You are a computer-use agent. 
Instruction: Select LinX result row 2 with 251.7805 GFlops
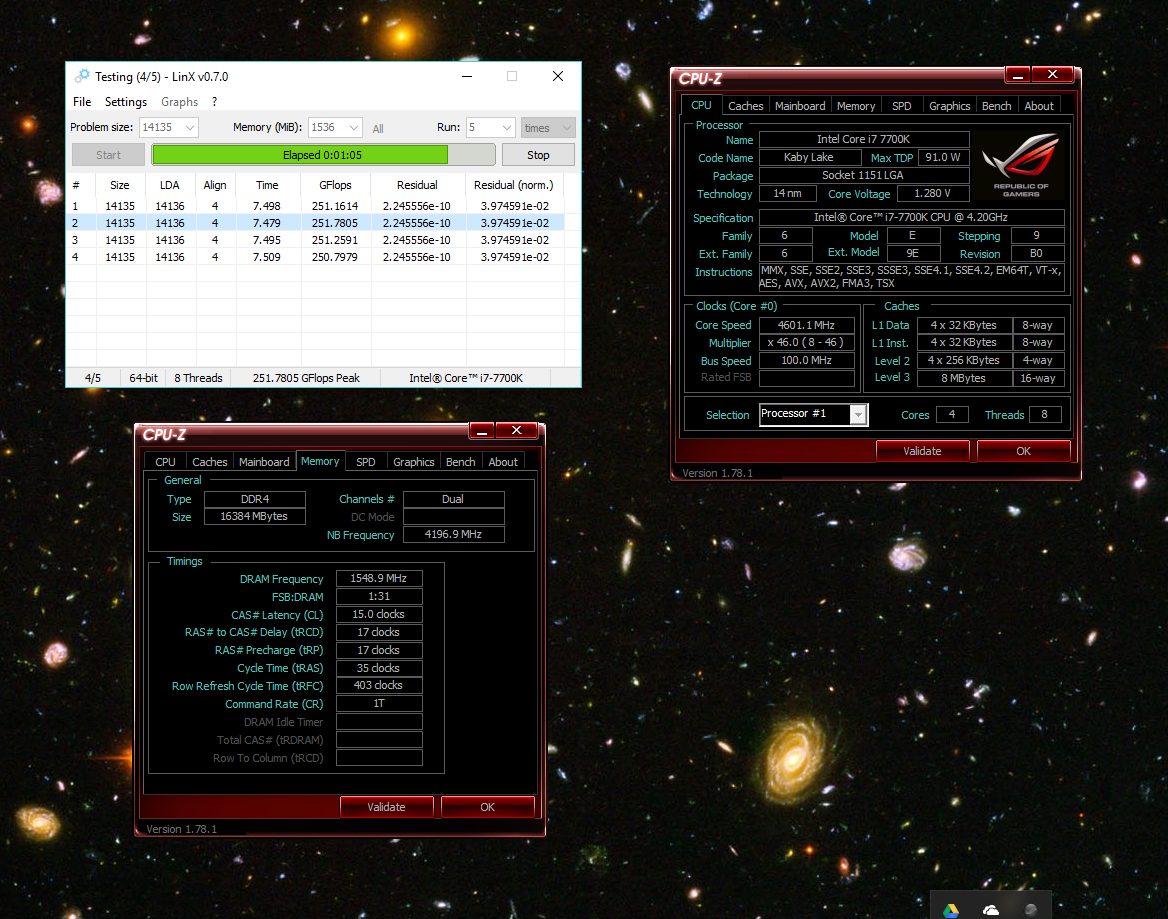315,223
